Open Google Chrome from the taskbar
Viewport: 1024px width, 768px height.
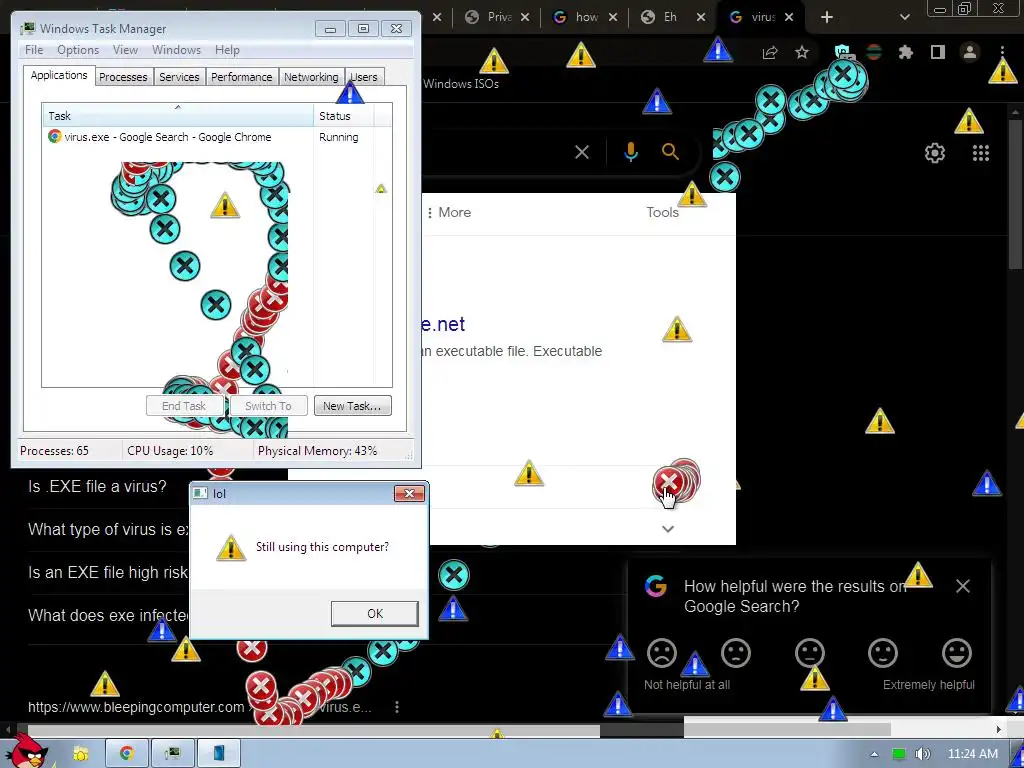point(126,754)
